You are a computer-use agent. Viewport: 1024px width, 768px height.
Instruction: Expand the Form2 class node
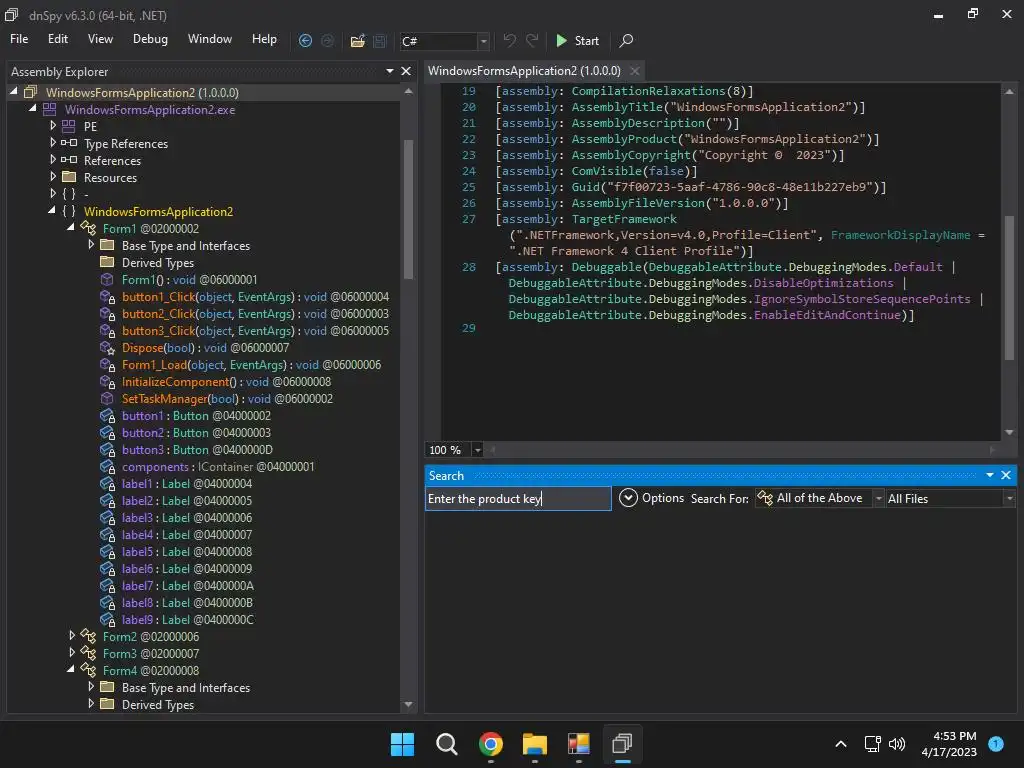(x=71, y=636)
